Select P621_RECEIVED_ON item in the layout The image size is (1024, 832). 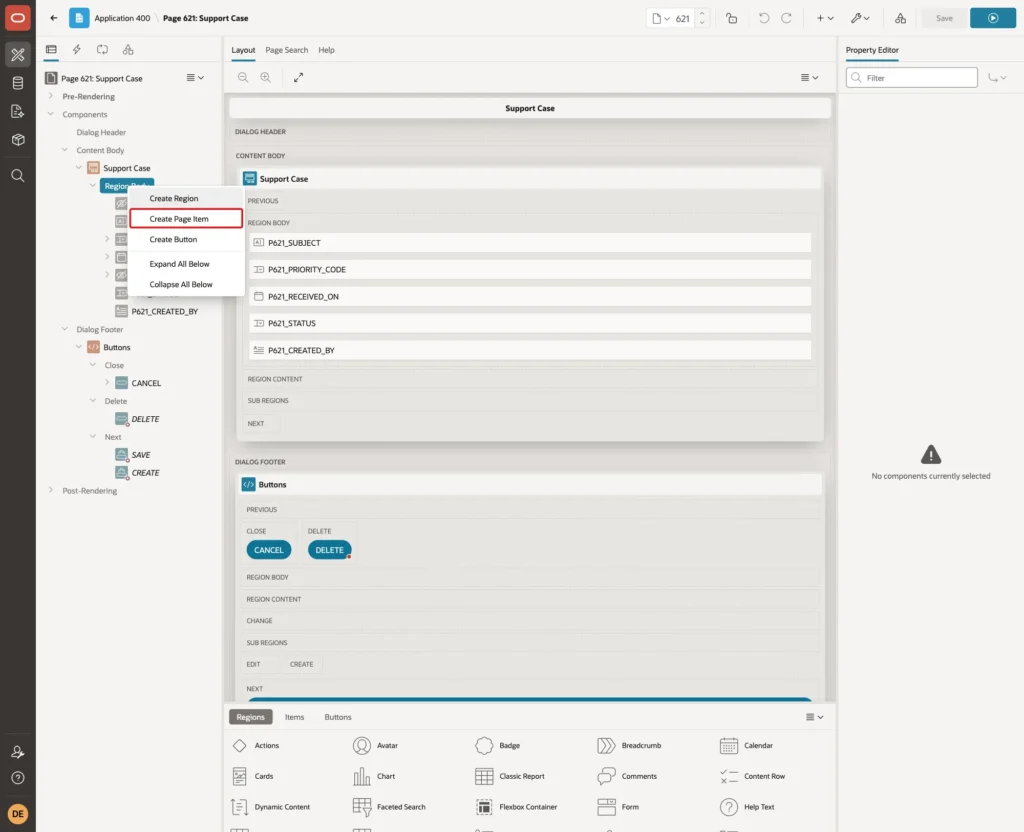530,296
